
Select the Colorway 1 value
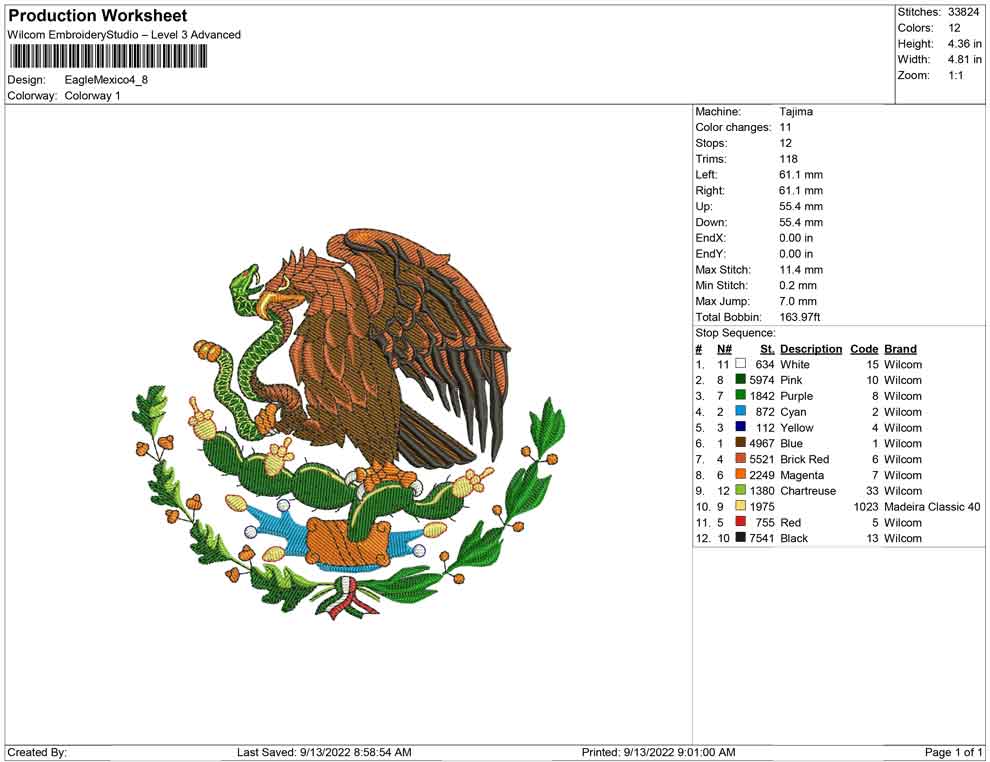[x=92, y=96]
